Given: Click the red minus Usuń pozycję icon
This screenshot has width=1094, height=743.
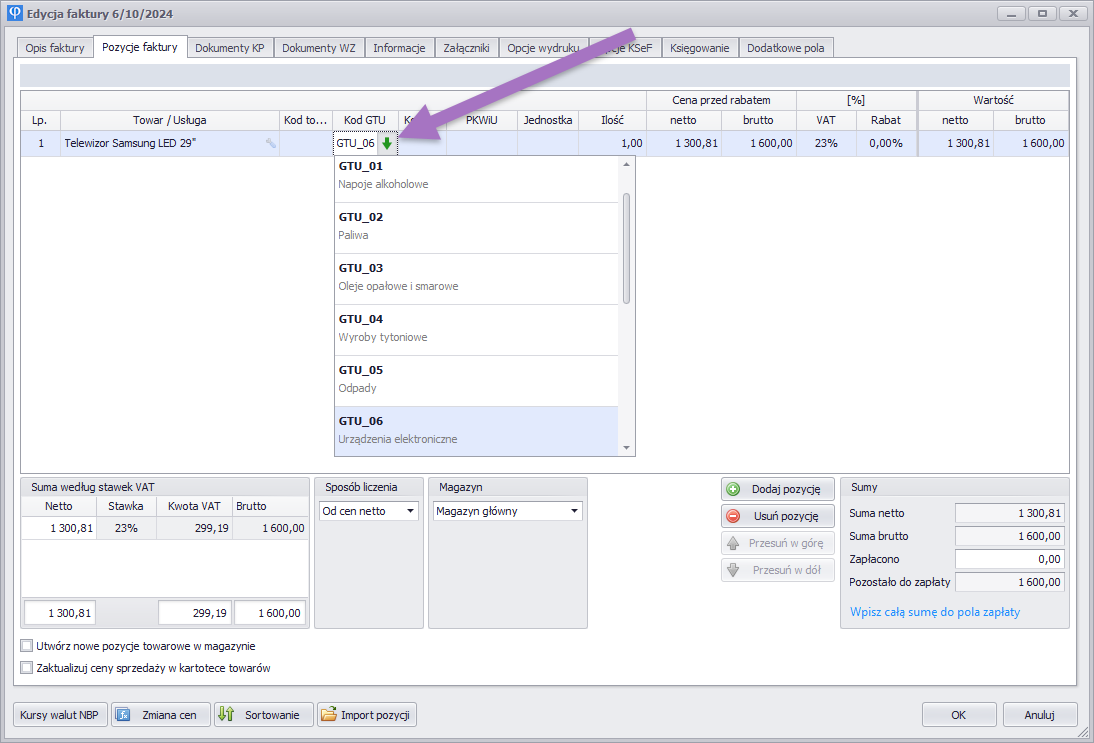Looking at the screenshot, I should pos(733,516).
